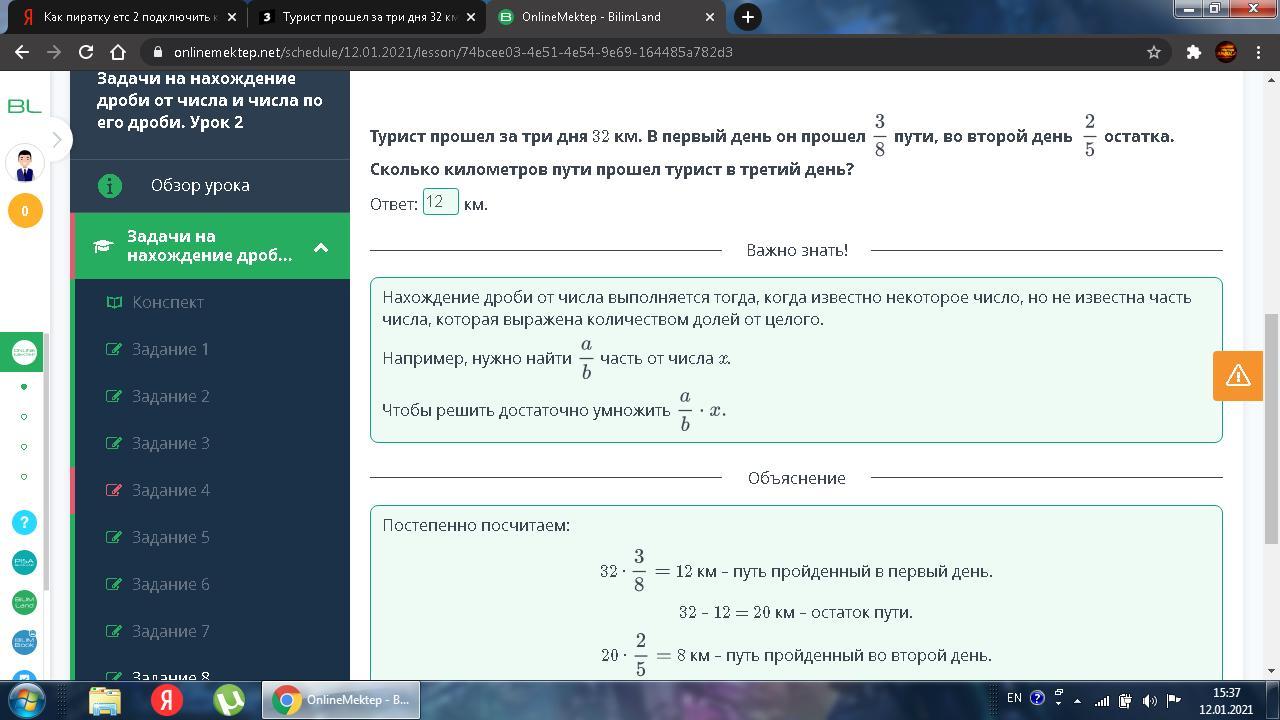1280x720 pixels.
Task: Click the page vertical scrollbar
Action: (1271, 430)
